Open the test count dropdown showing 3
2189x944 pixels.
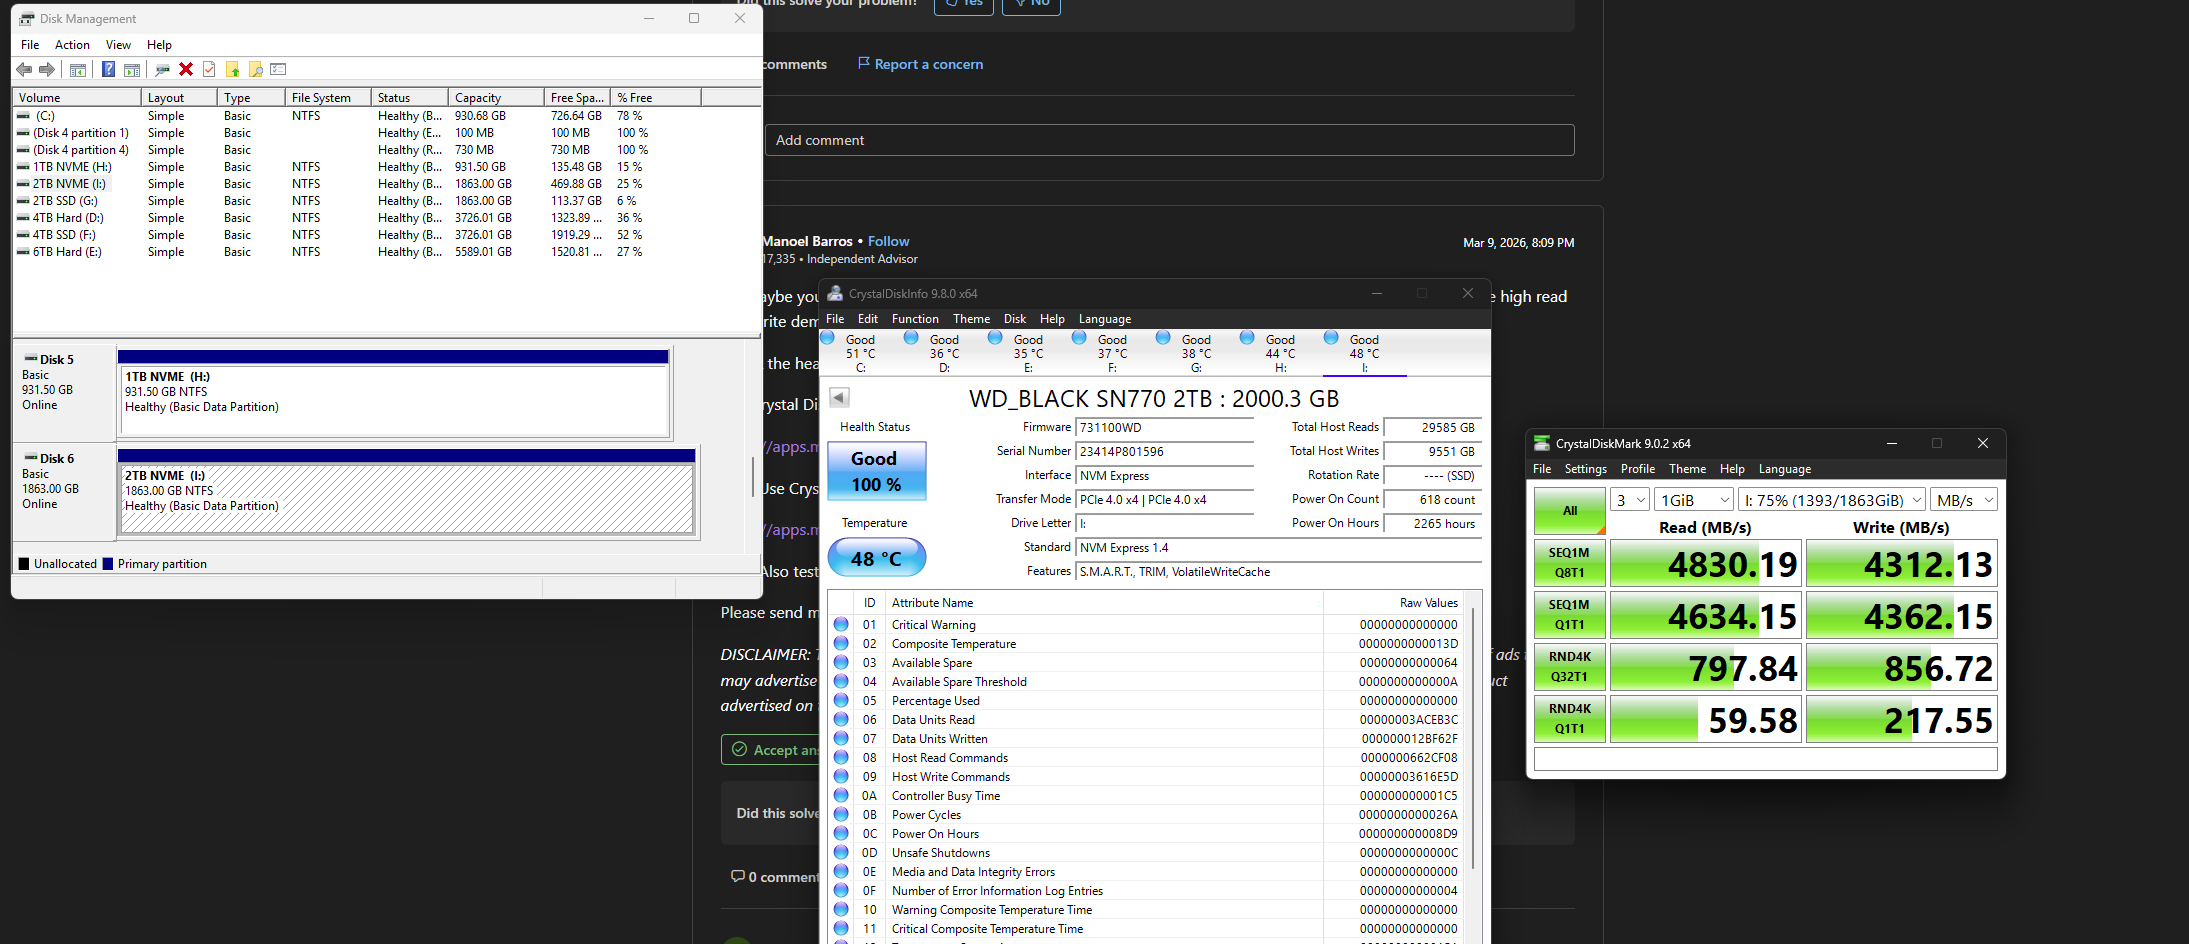(1629, 500)
